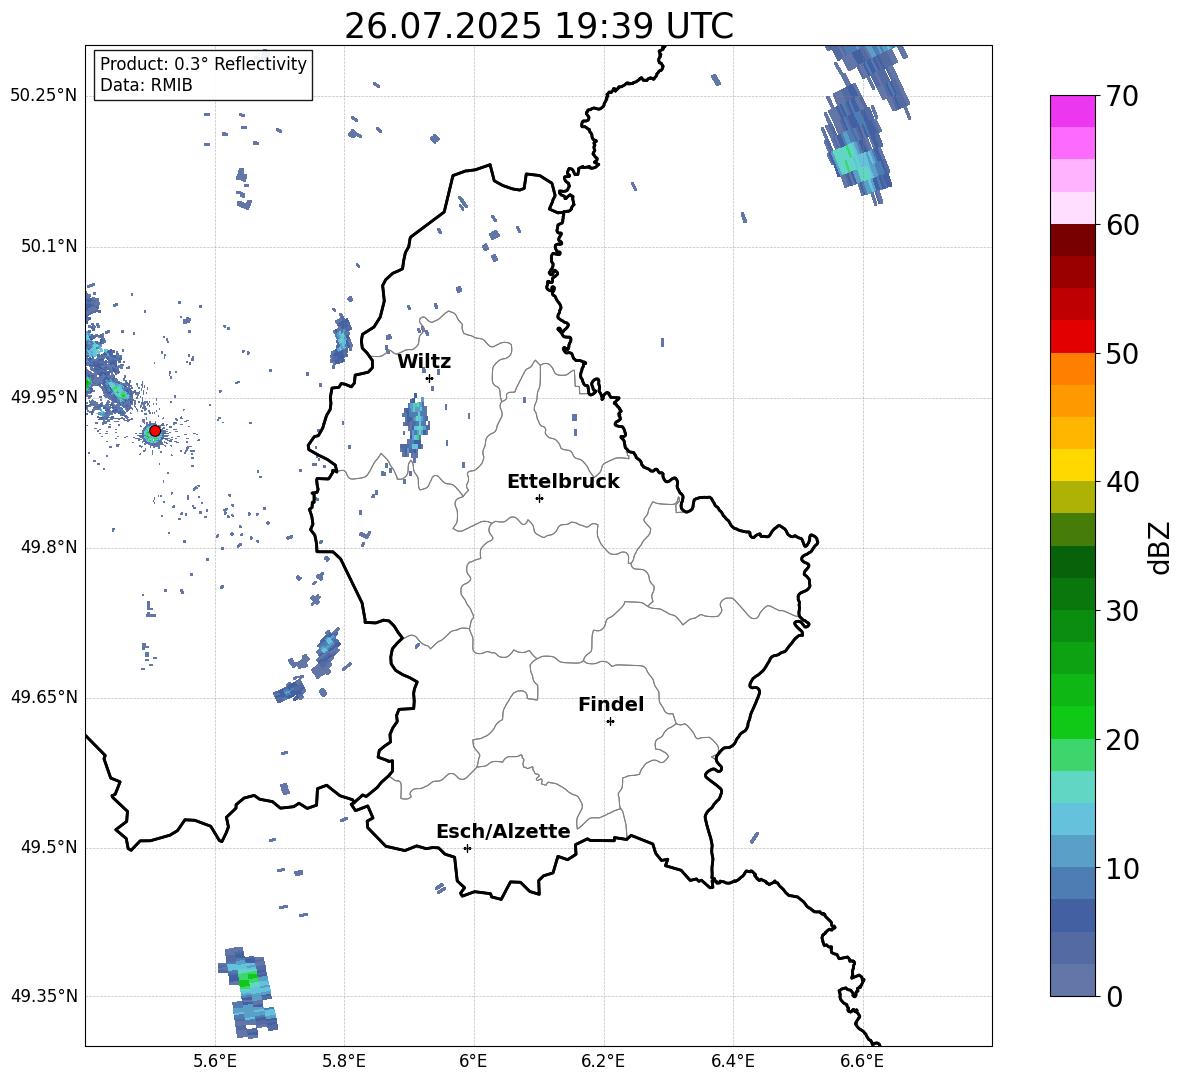Select the Ettelbruck city label
The image size is (1184, 1081).
click(x=563, y=482)
